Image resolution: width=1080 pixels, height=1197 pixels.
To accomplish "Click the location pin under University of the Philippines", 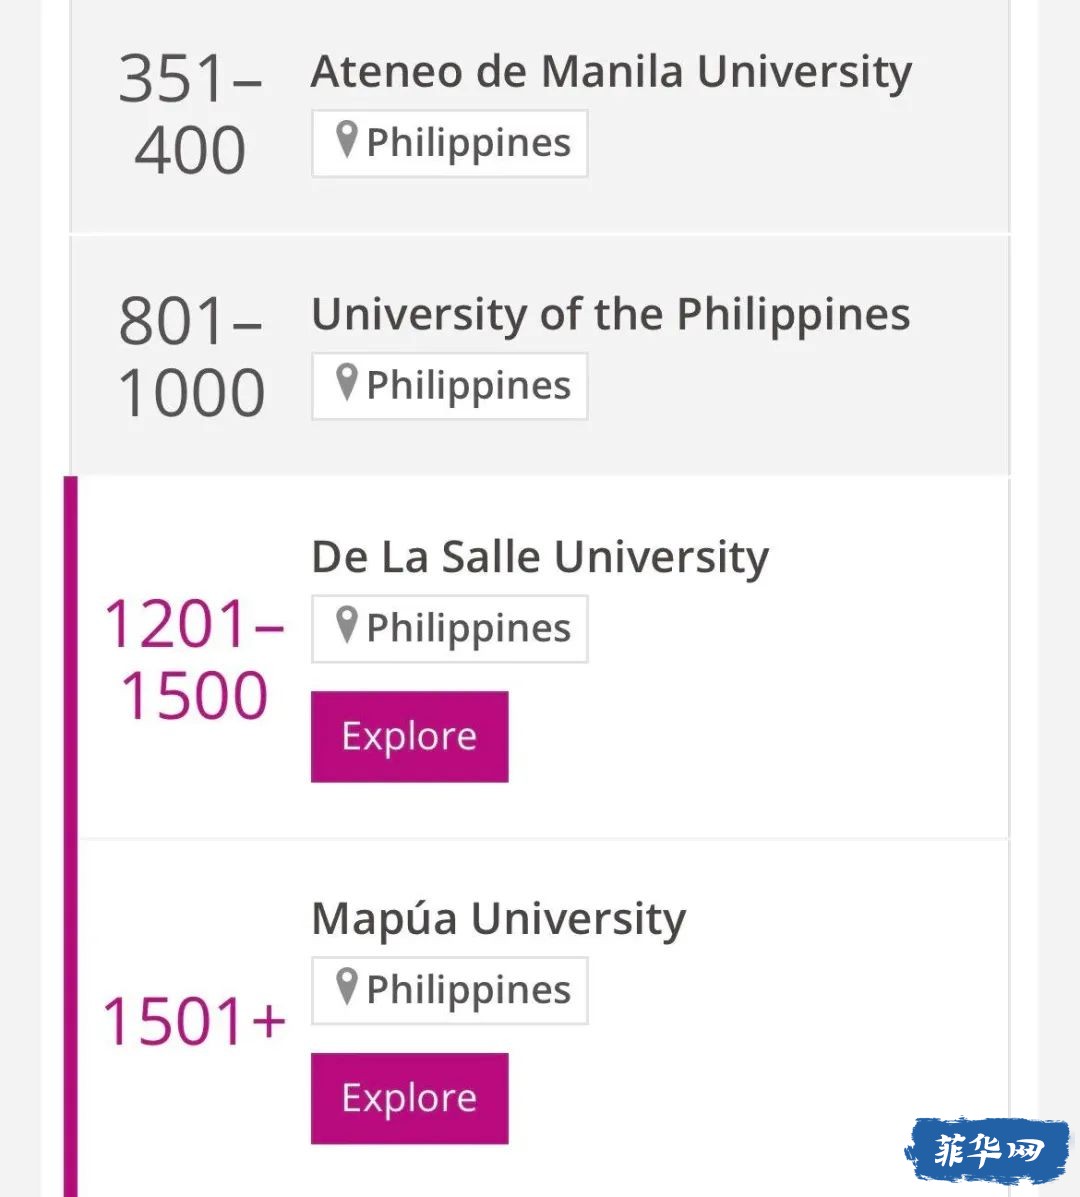I will (347, 382).
